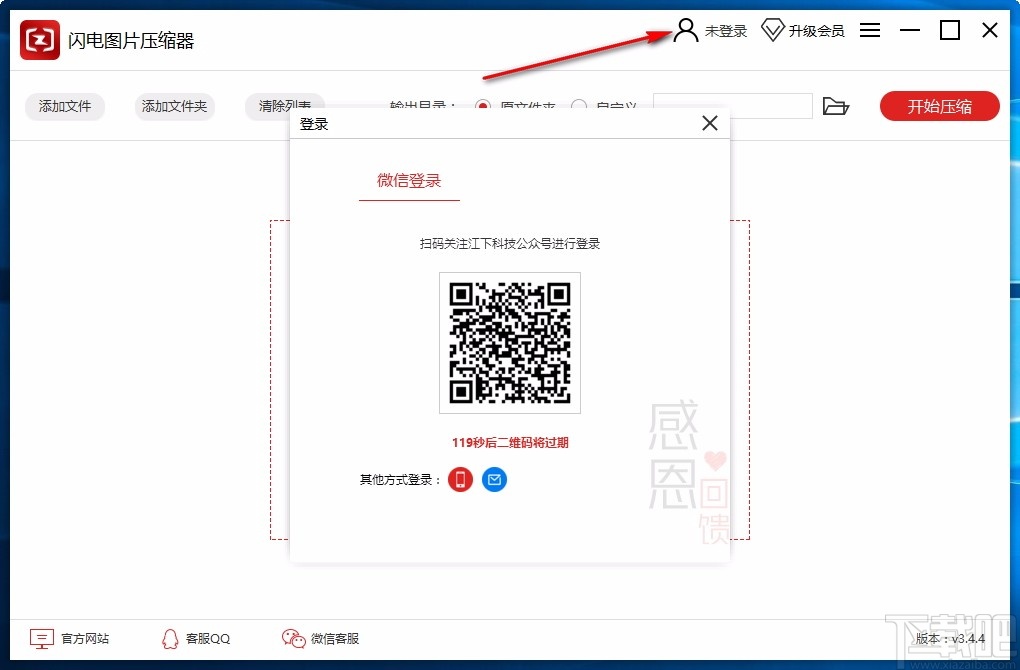Select the 微信登录 tab
1020x670 pixels.
pyautogui.click(x=409, y=180)
